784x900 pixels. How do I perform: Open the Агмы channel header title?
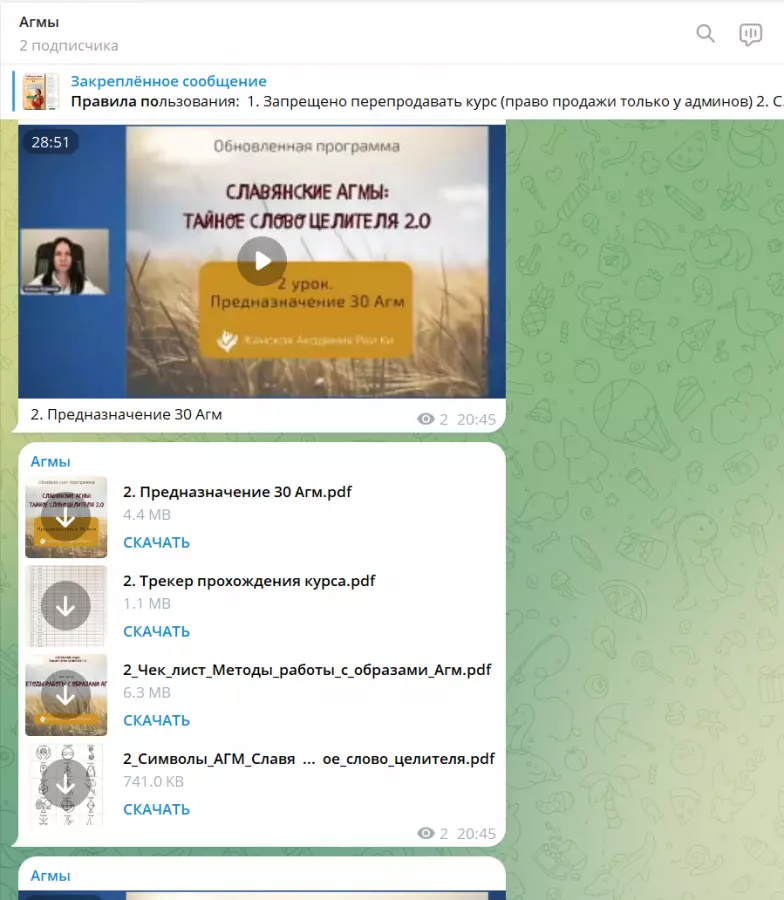click(39, 22)
